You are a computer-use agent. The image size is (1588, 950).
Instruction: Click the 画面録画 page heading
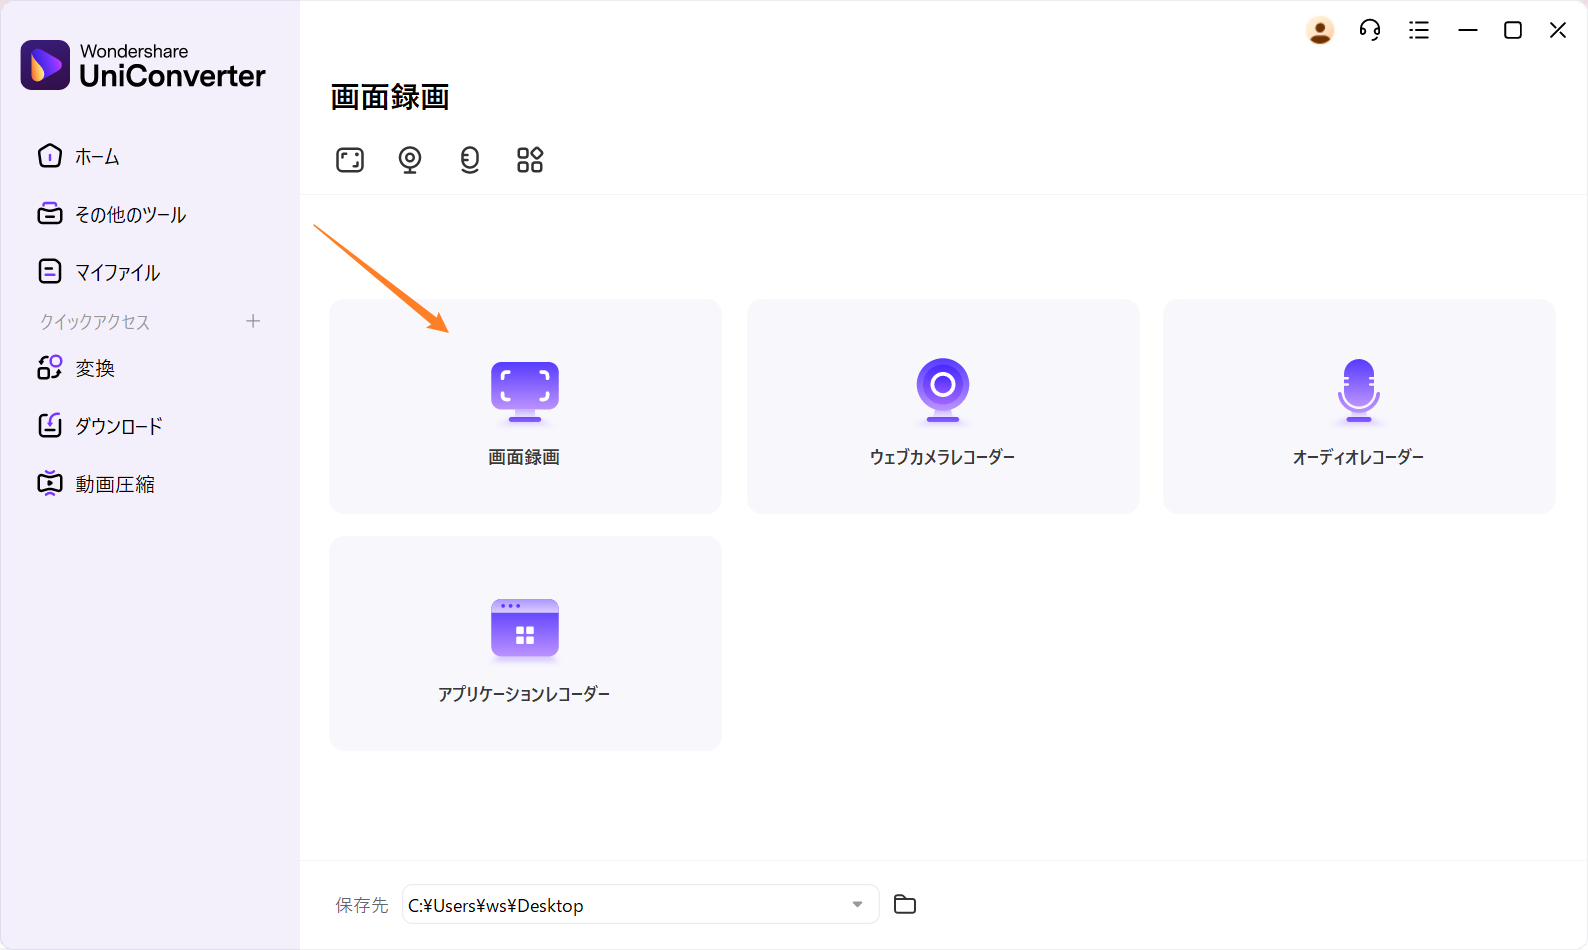pos(390,97)
